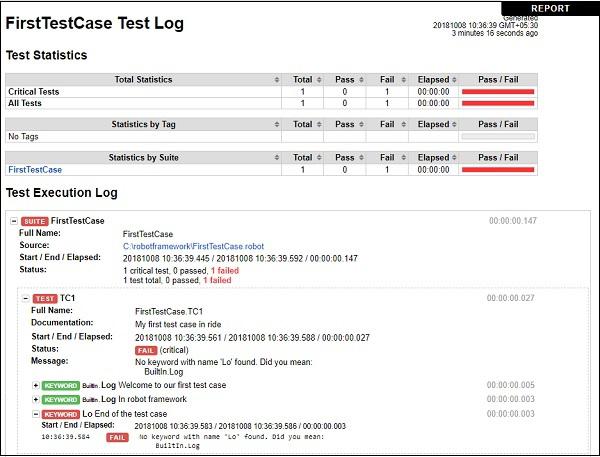Click green KEYWORD badge for robot framework log
Viewport: 600px width, 457px height.
tap(60, 400)
